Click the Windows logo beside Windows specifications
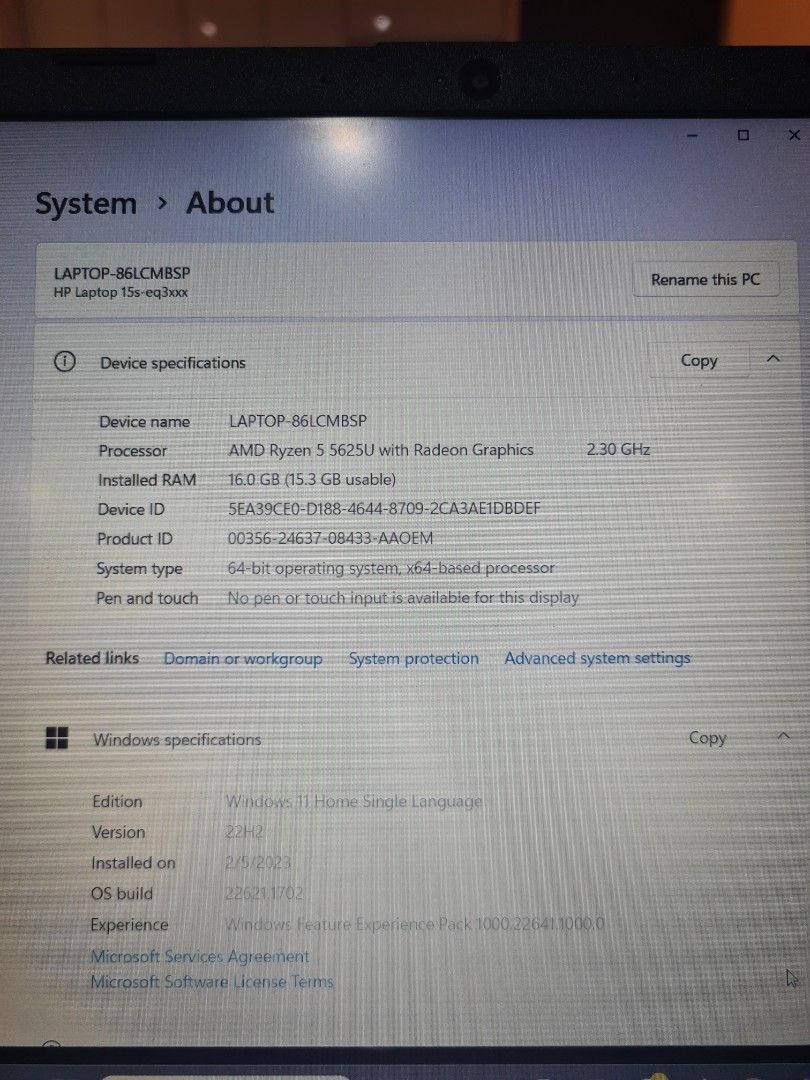The image size is (810, 1080). point(57,739)
